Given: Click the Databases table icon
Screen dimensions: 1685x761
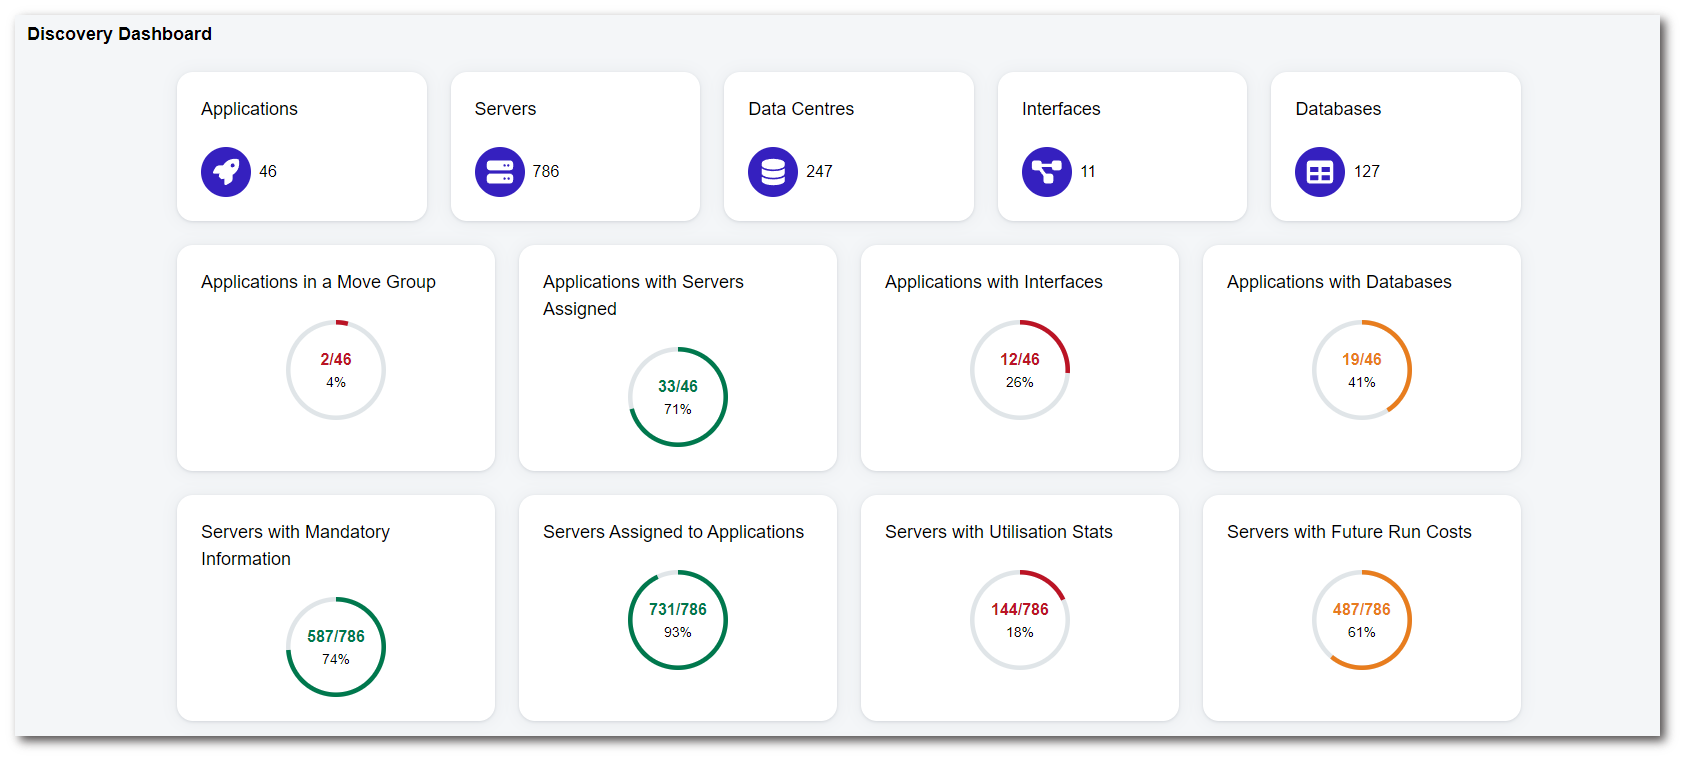Looking at the screenshot, I should coord(1320,172).
